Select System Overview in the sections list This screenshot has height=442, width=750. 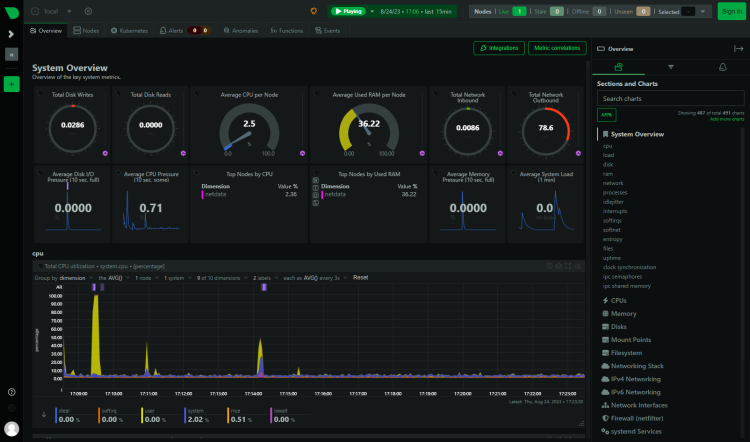pyautogui.click(x=637, y=134)
